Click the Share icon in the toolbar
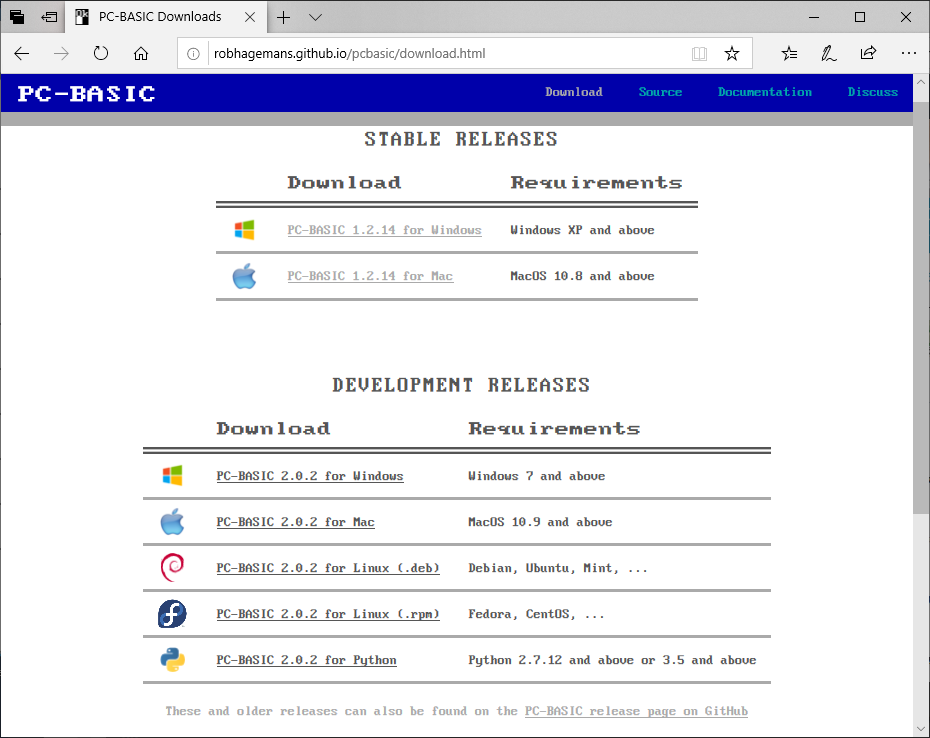The width and height of the screenshot is (930, 738). [x=868, y=53]
